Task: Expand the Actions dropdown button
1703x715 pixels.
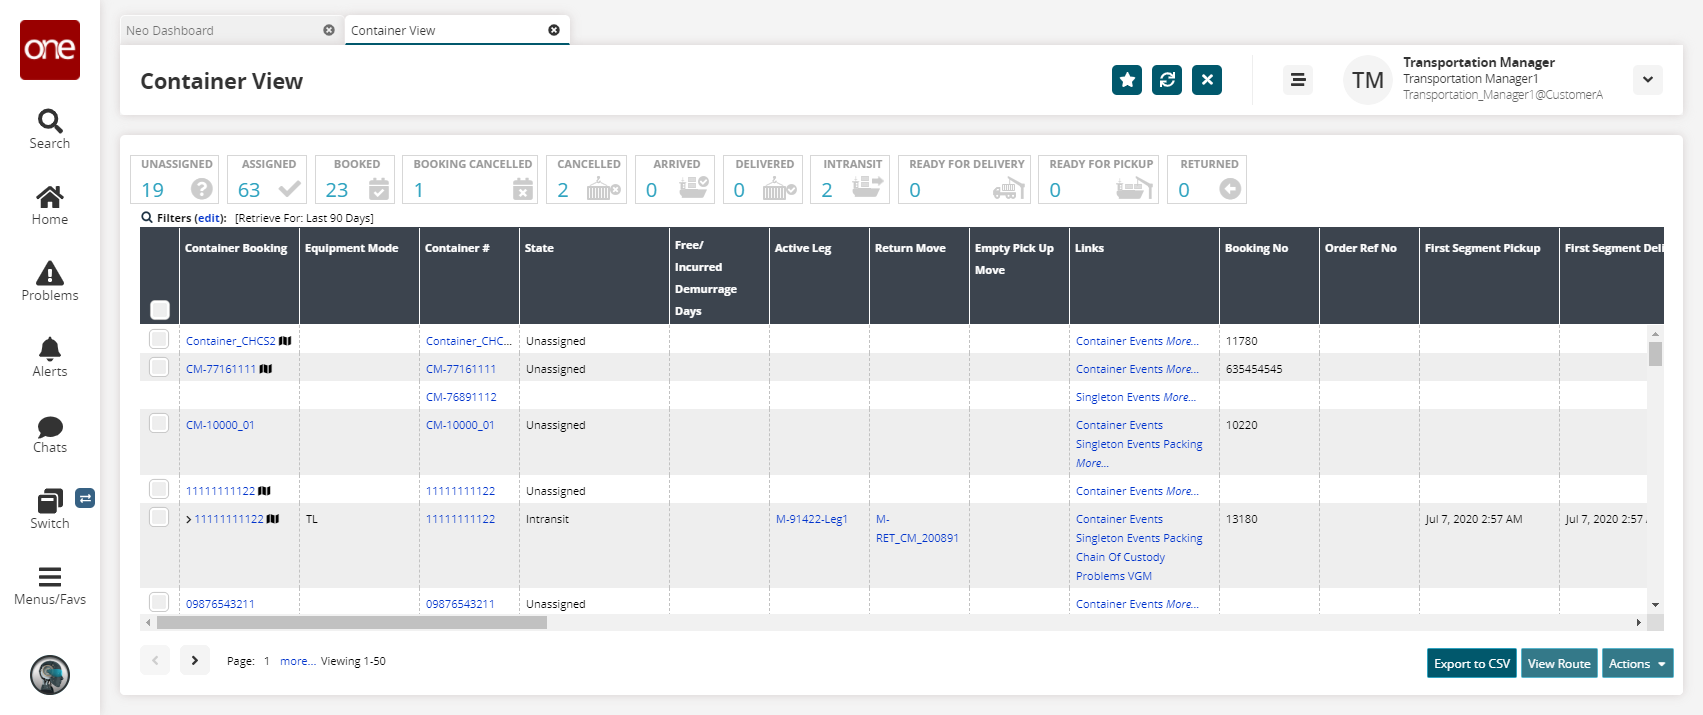Action: [1636, 663]
